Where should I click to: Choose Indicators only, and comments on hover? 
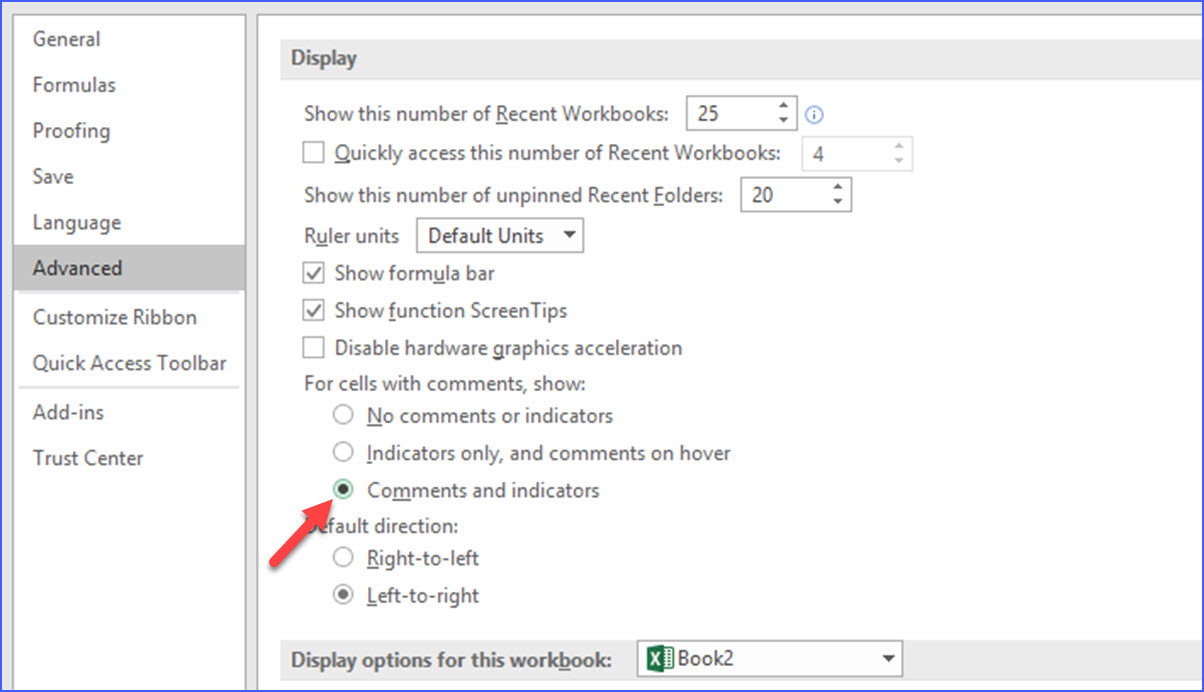tap(343, 452)
